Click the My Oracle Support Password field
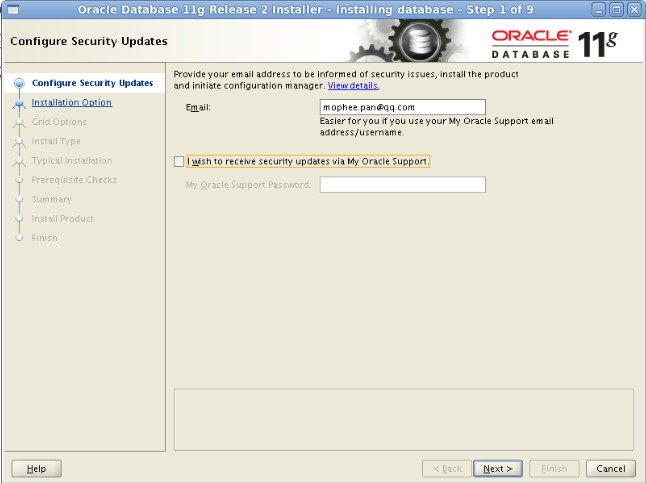 tap(403, 185)
